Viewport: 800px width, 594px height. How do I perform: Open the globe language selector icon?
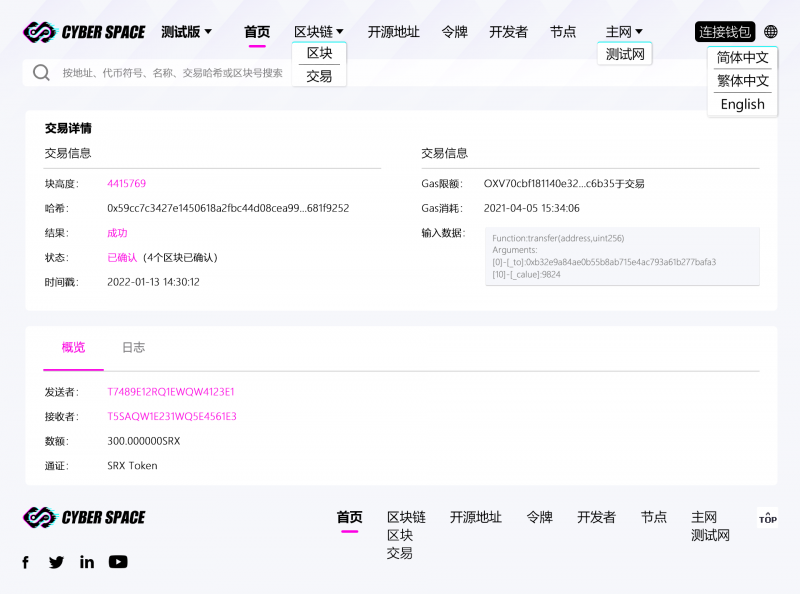tap(770, 32)
